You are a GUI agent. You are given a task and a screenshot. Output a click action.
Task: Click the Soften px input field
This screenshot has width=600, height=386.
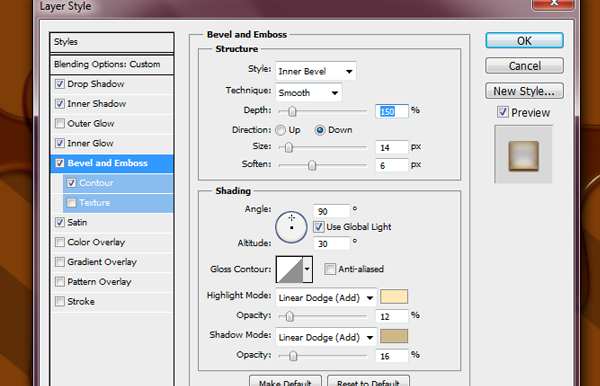[x=392, y=165]
